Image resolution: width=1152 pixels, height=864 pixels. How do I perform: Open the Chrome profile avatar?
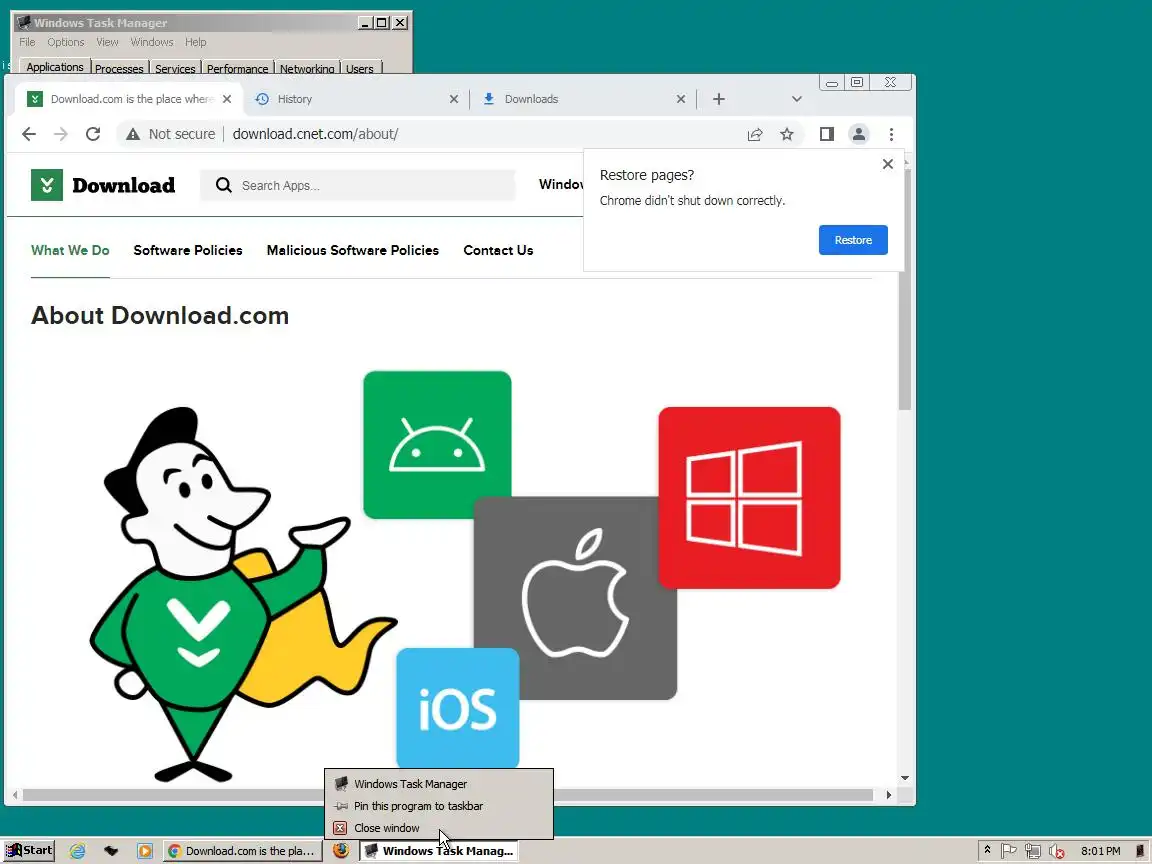click(x=858, y=134)
